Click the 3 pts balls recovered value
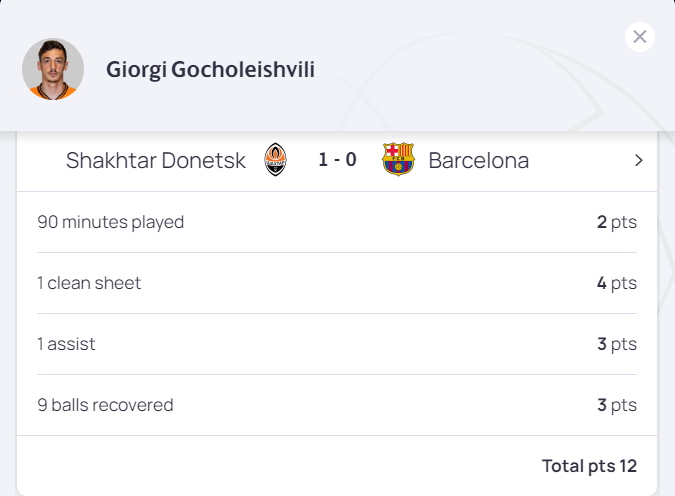This screenshot has width=675, height=496. coord(616,405)
